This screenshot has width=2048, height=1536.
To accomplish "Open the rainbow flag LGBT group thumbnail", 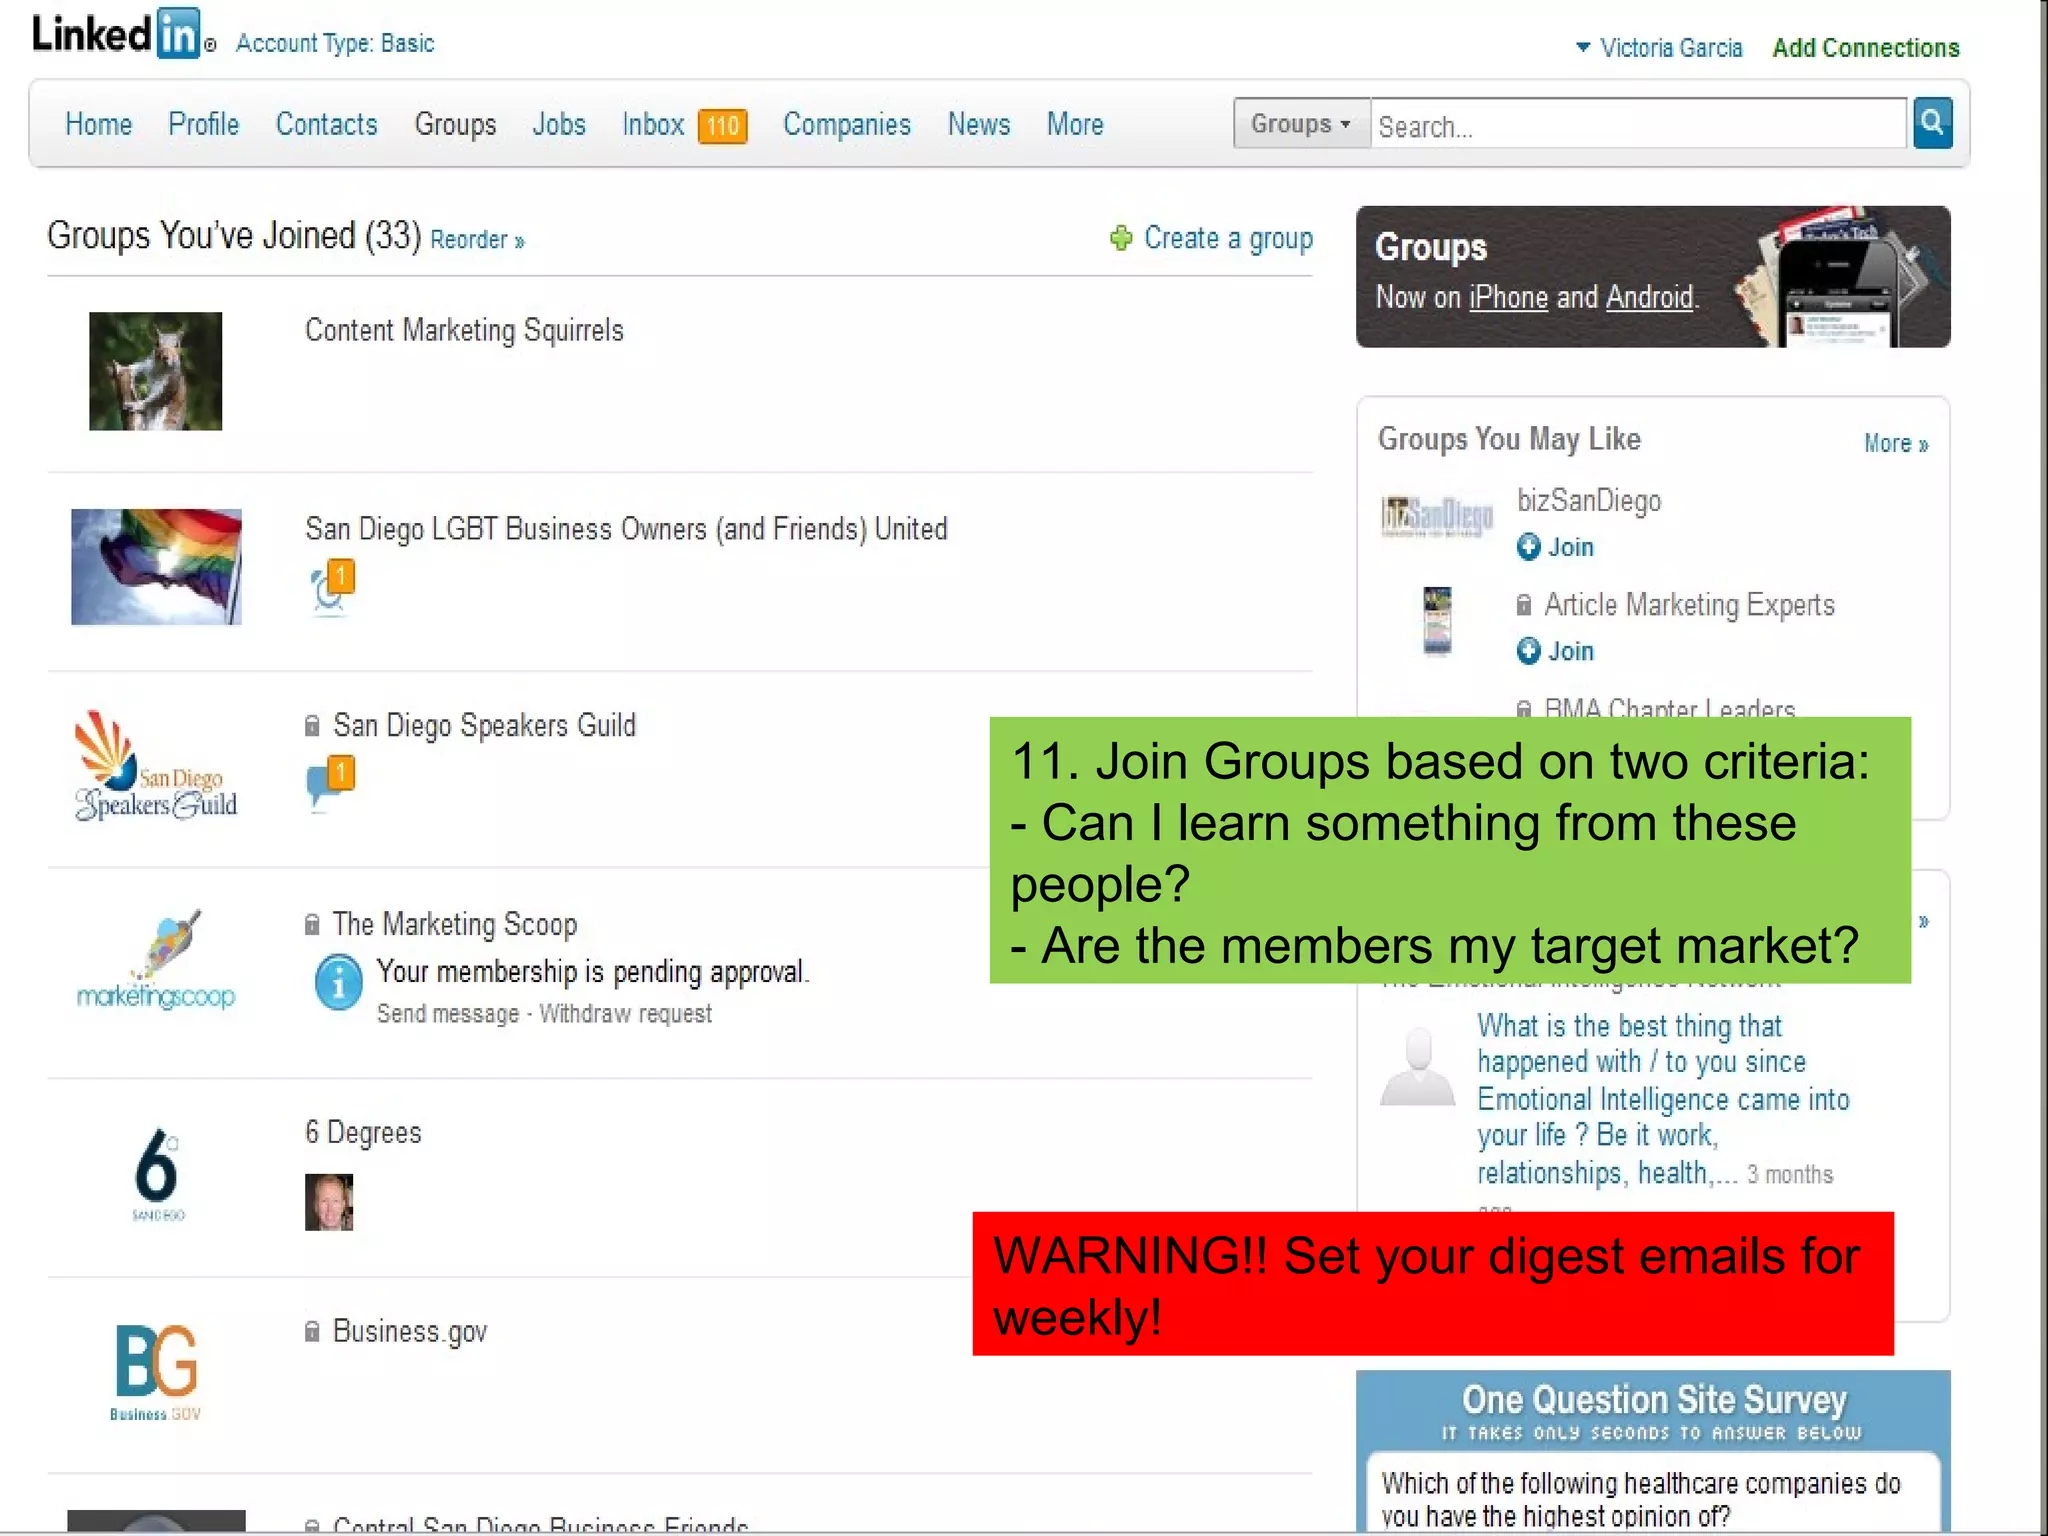I will point(156,567).
